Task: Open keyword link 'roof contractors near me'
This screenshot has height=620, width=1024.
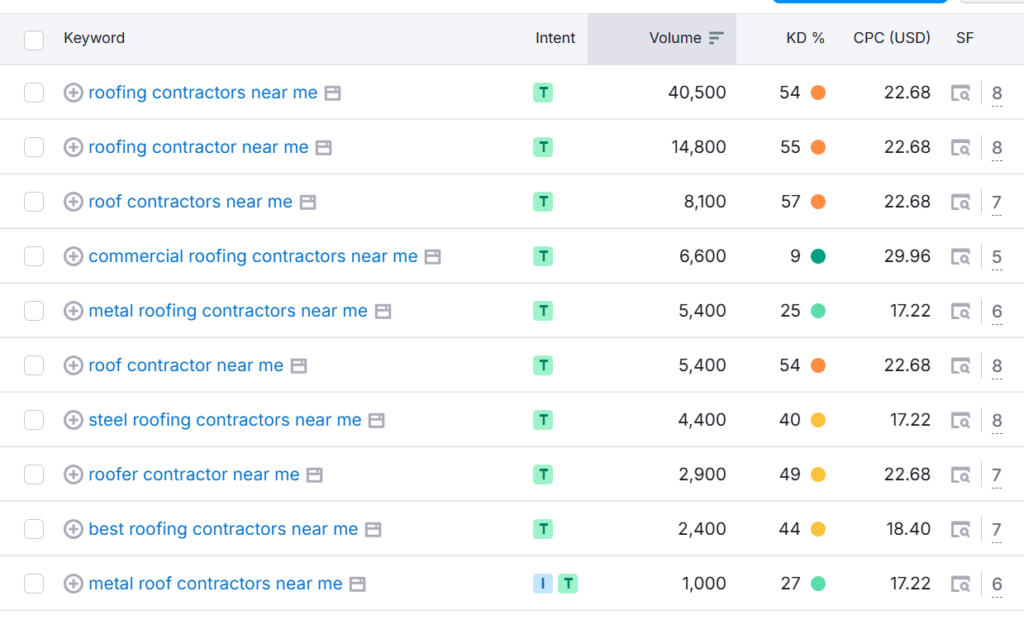Action: 191,202
